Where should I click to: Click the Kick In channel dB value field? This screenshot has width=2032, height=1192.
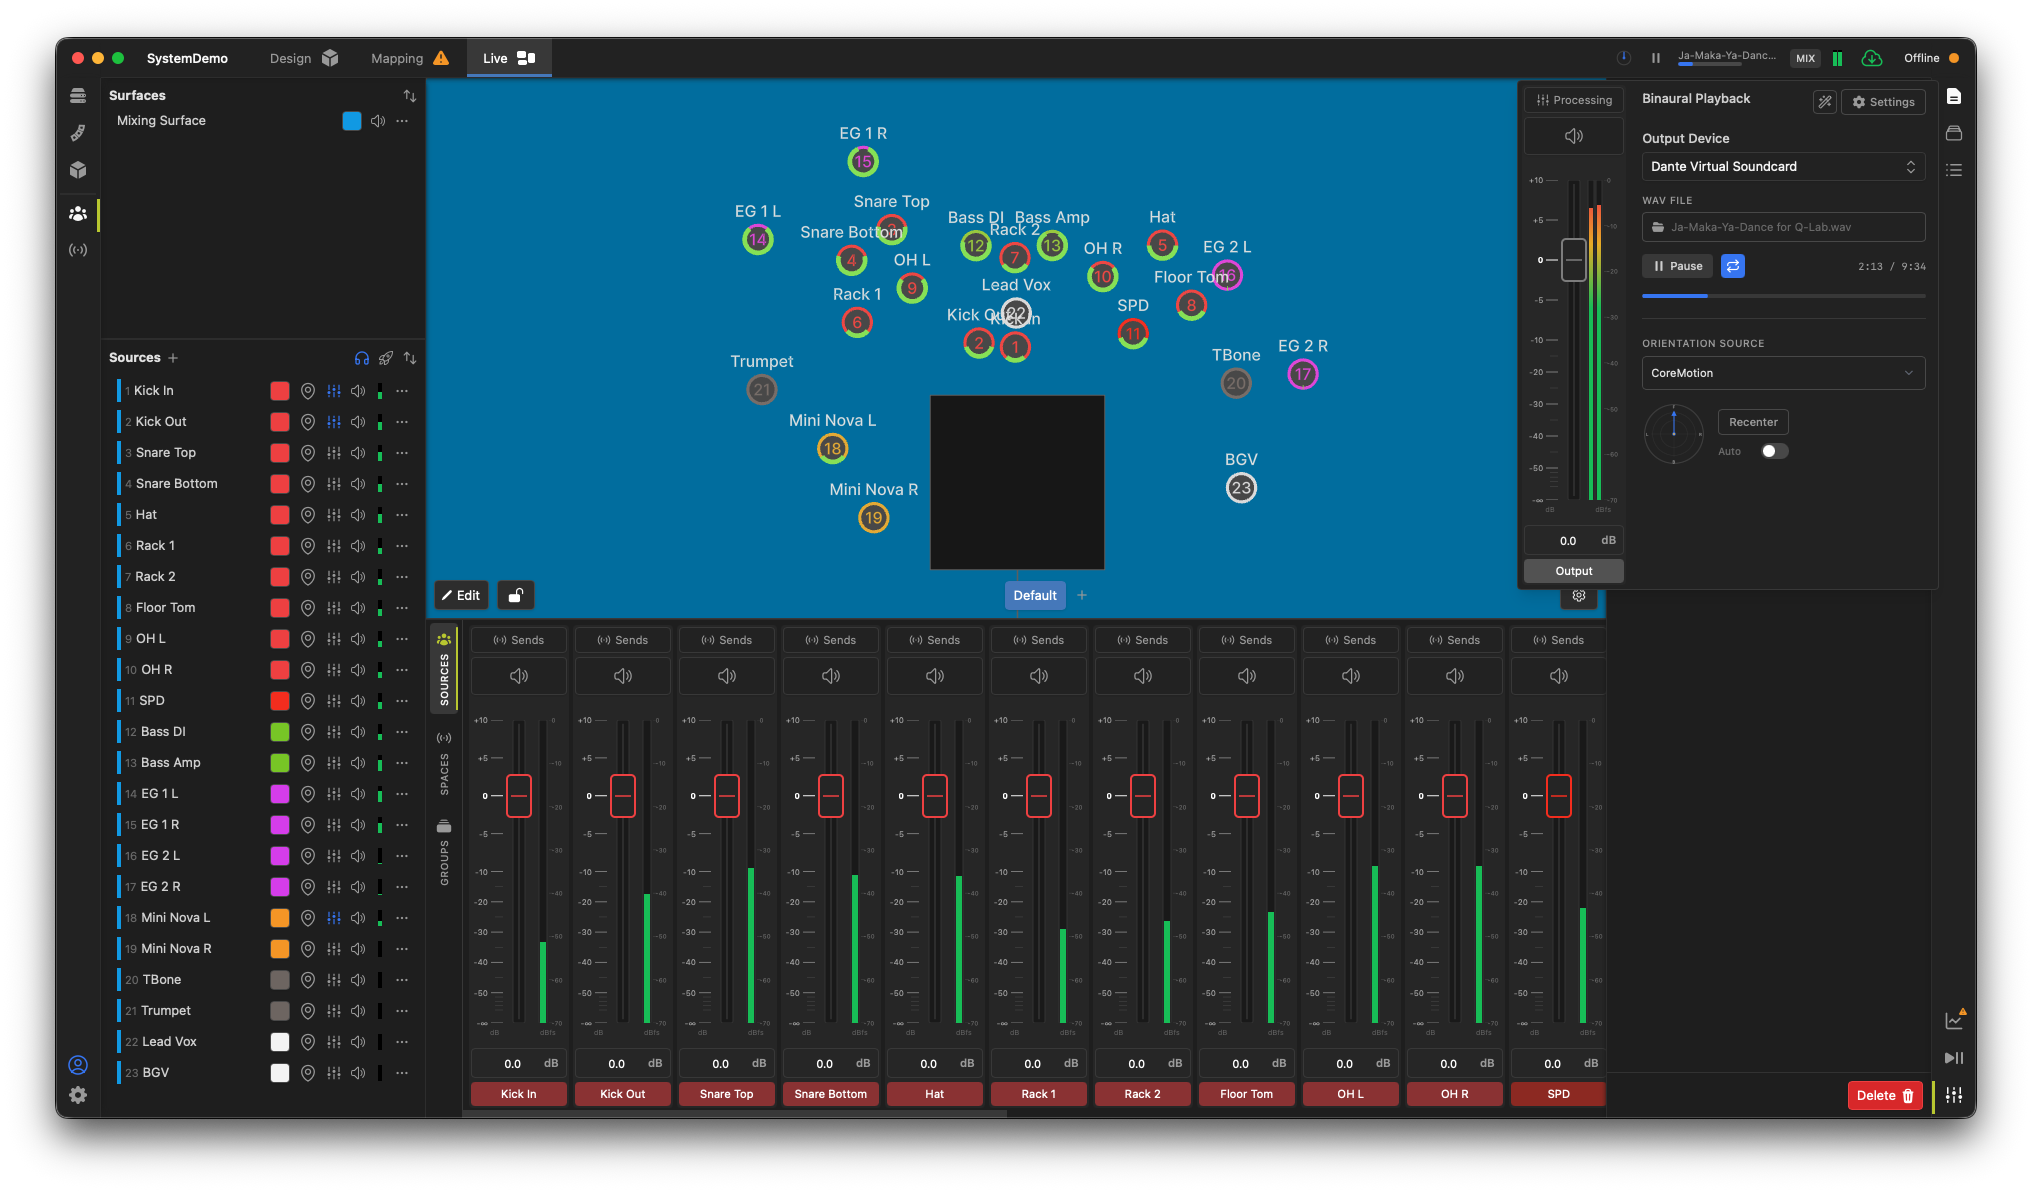pyautogui.click(x=519, y=1063)
